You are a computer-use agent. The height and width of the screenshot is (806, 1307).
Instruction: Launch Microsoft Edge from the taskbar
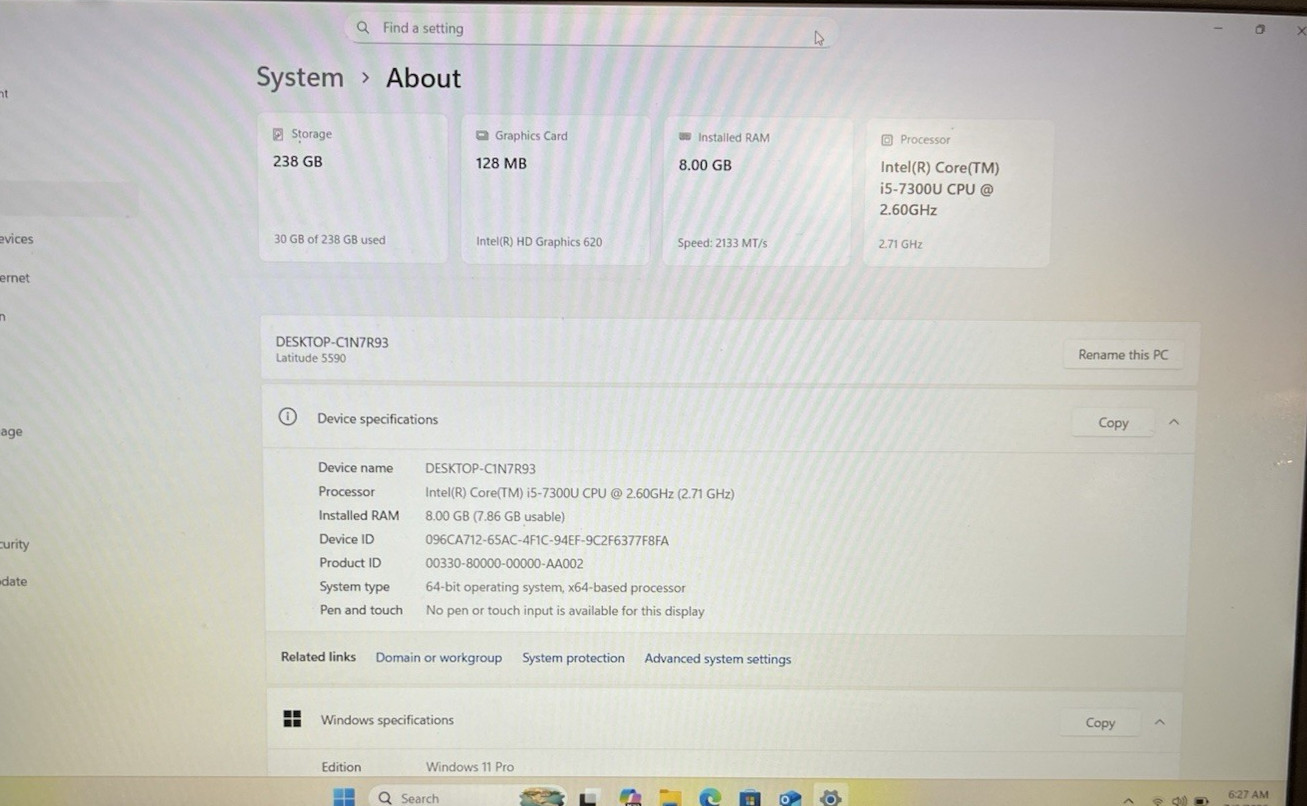click(x=710, y=797)
